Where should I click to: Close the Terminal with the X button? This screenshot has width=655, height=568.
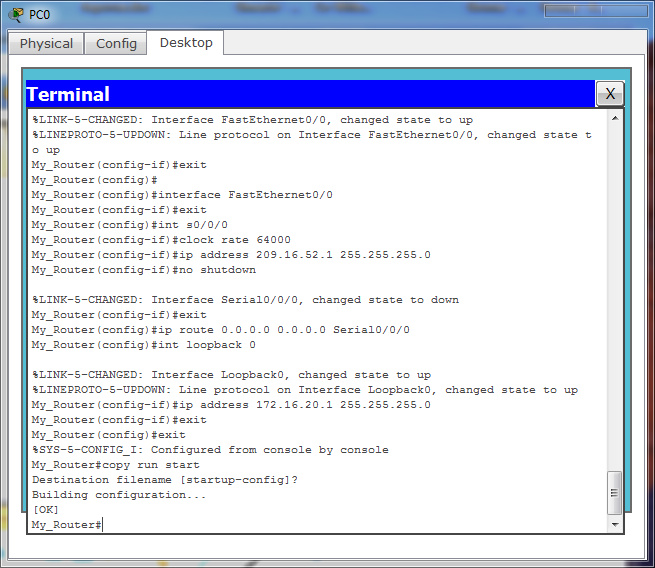coord(610,94)
